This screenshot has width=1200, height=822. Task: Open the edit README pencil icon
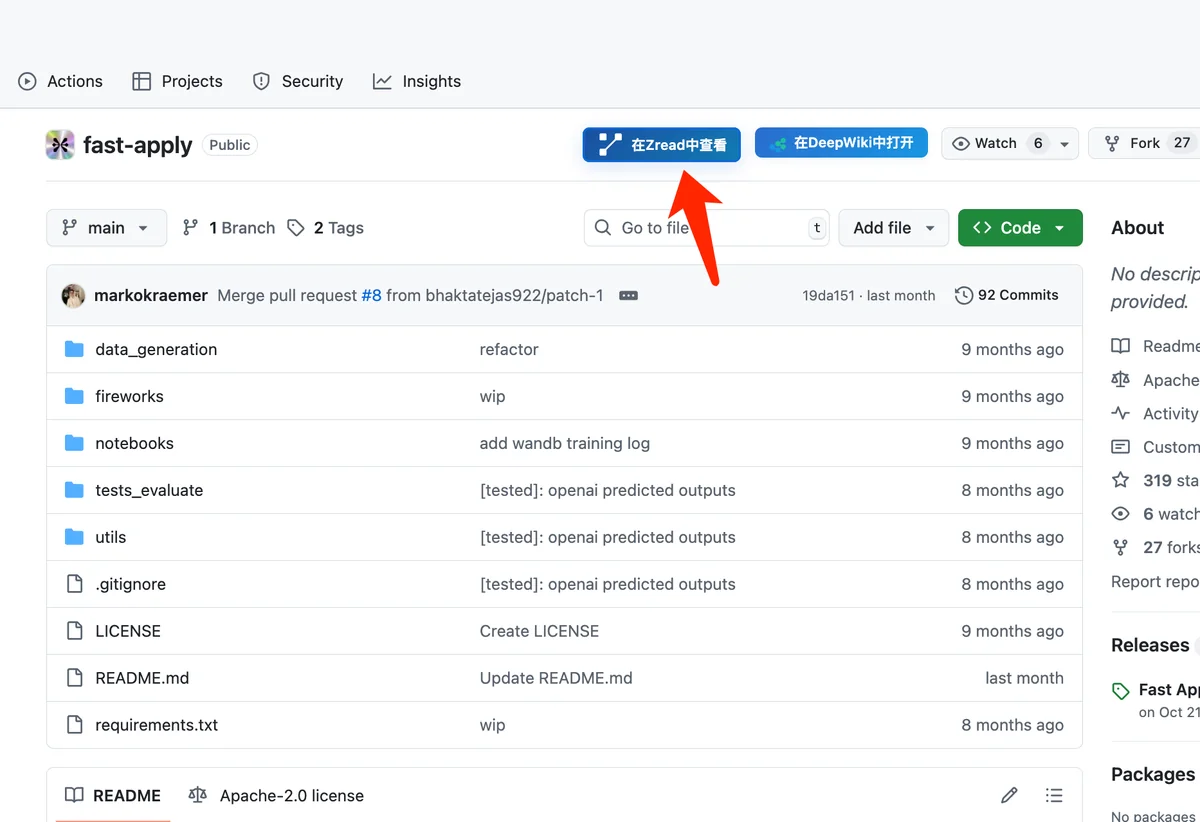click(x=1009, y=796)
